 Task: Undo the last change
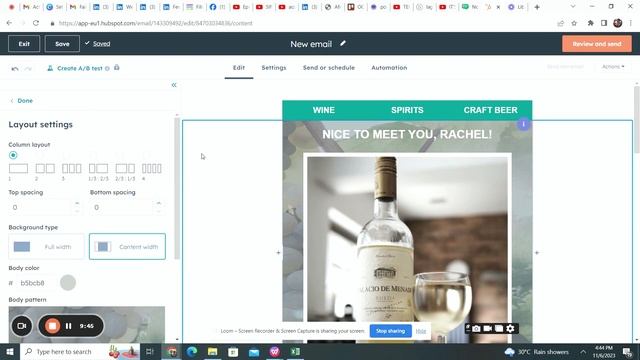(x=15, y=69)
